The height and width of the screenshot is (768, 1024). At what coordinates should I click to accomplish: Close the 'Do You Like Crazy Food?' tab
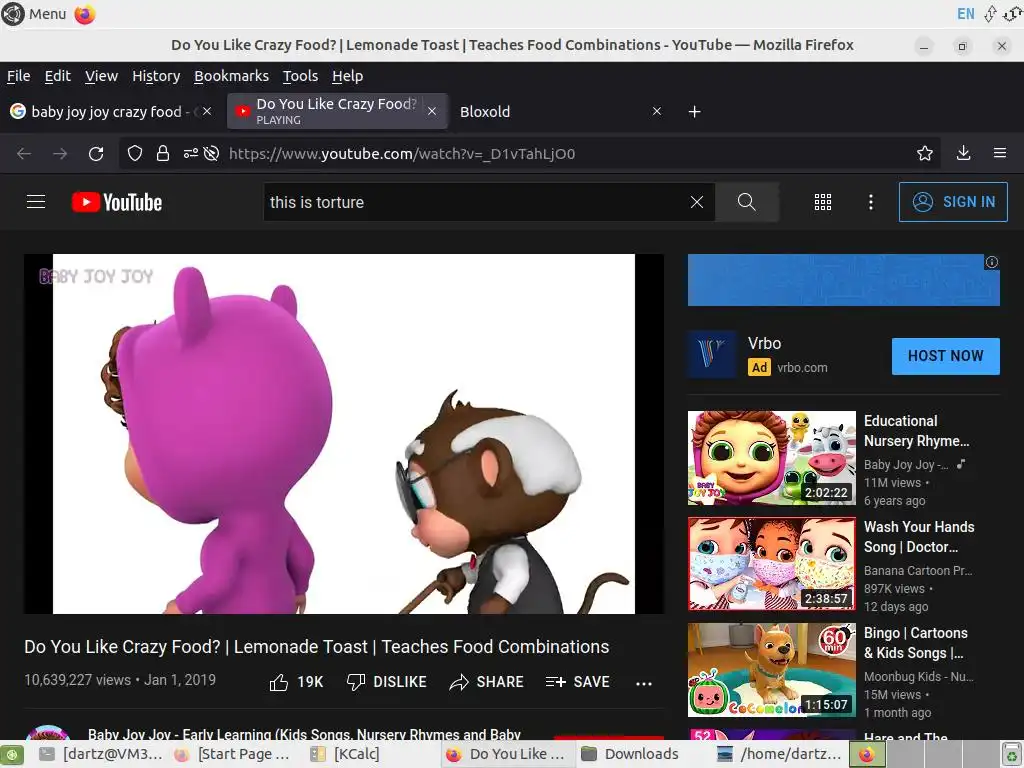pos(432,111)
